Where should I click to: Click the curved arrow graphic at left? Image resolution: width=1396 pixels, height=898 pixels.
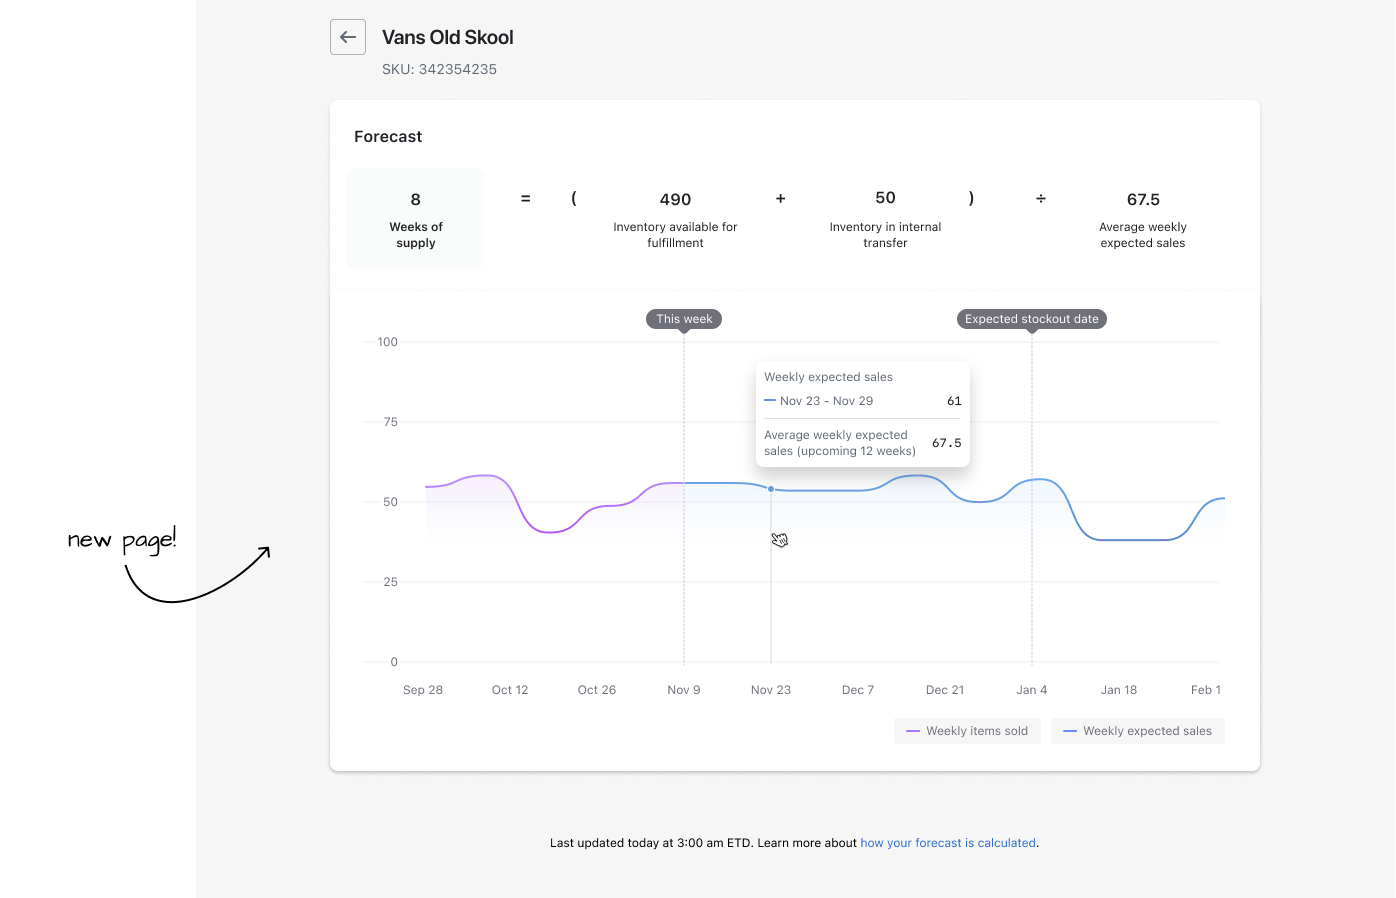(x=235, y=573)
